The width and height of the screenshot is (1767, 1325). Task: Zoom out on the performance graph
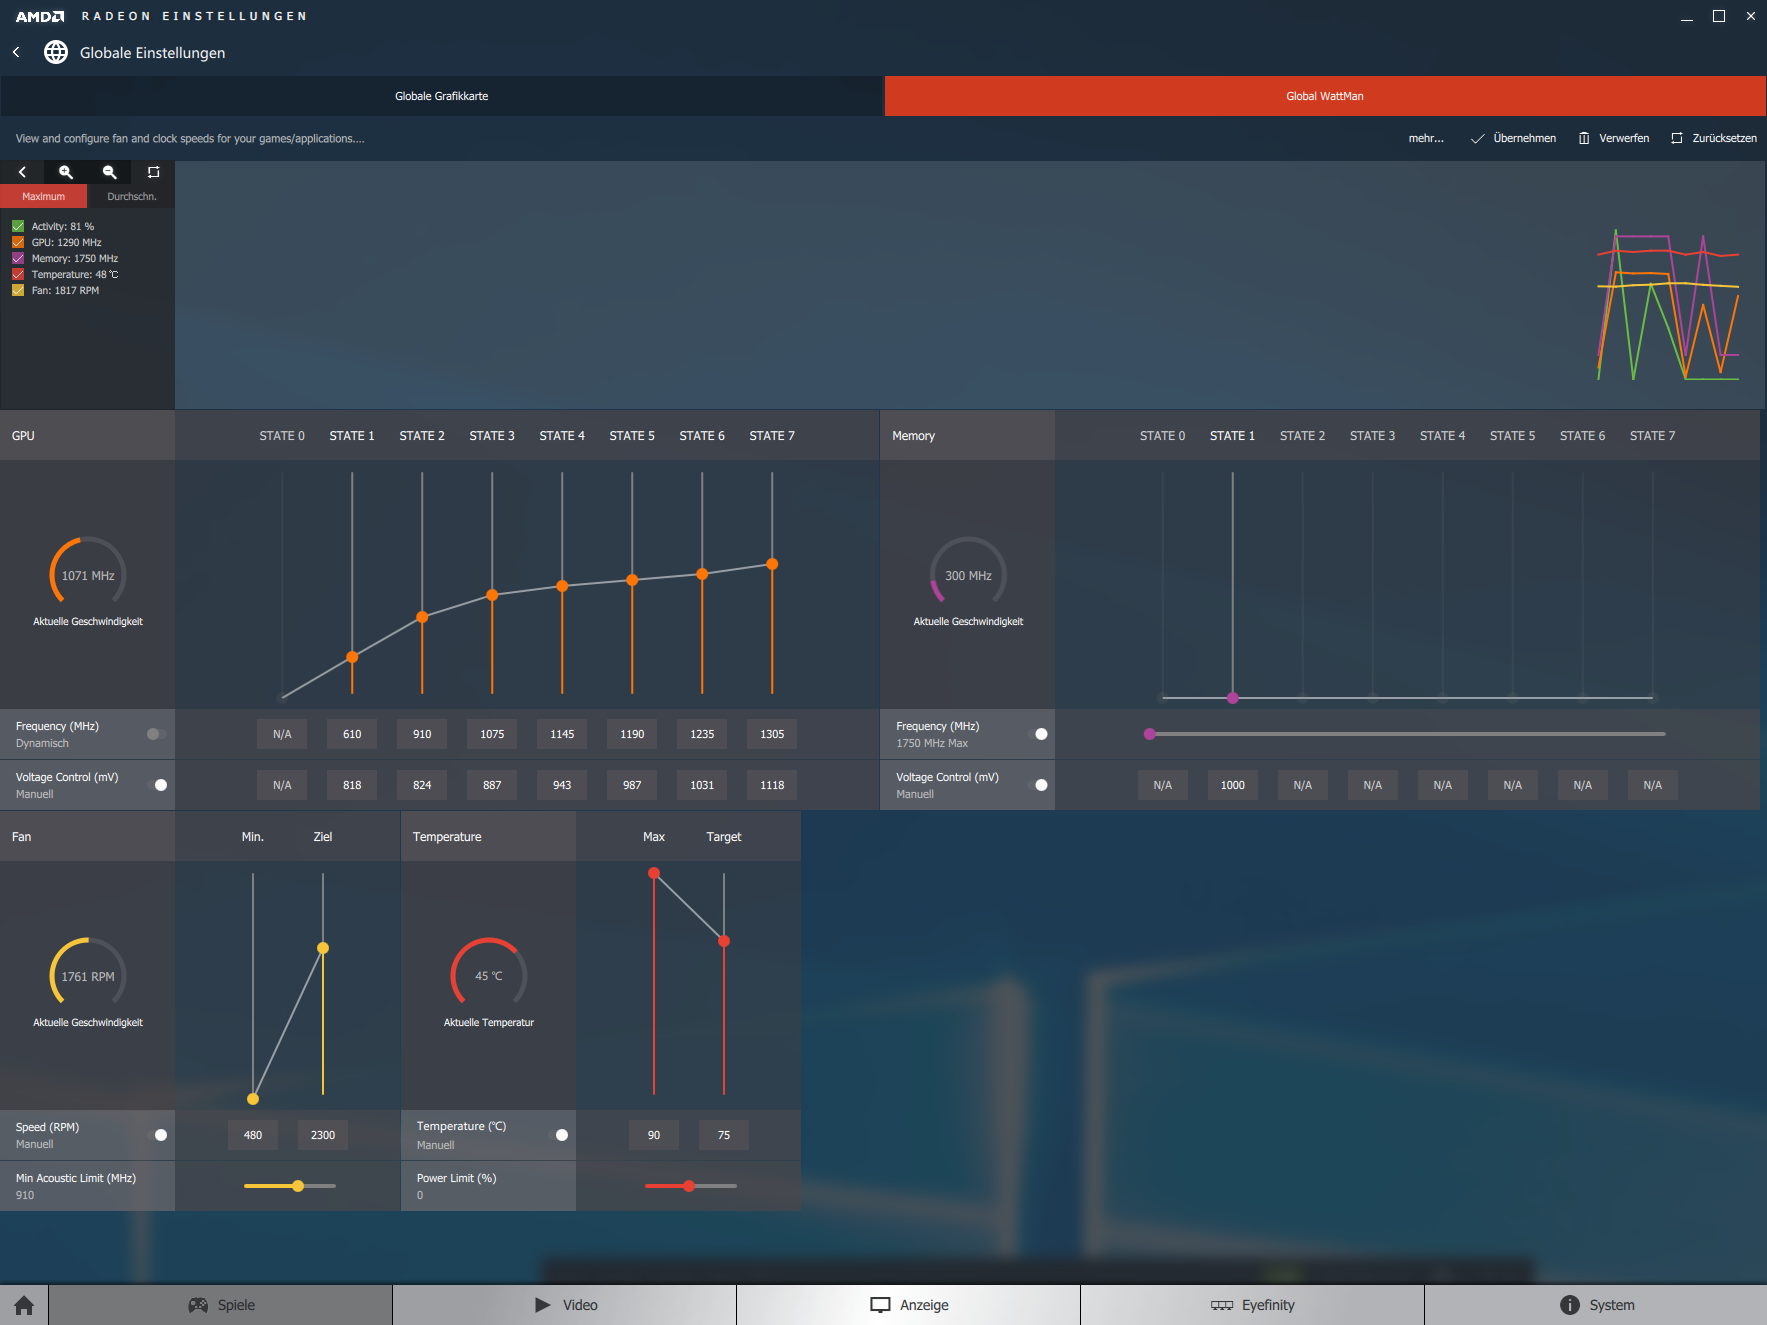tap(110, 172)
